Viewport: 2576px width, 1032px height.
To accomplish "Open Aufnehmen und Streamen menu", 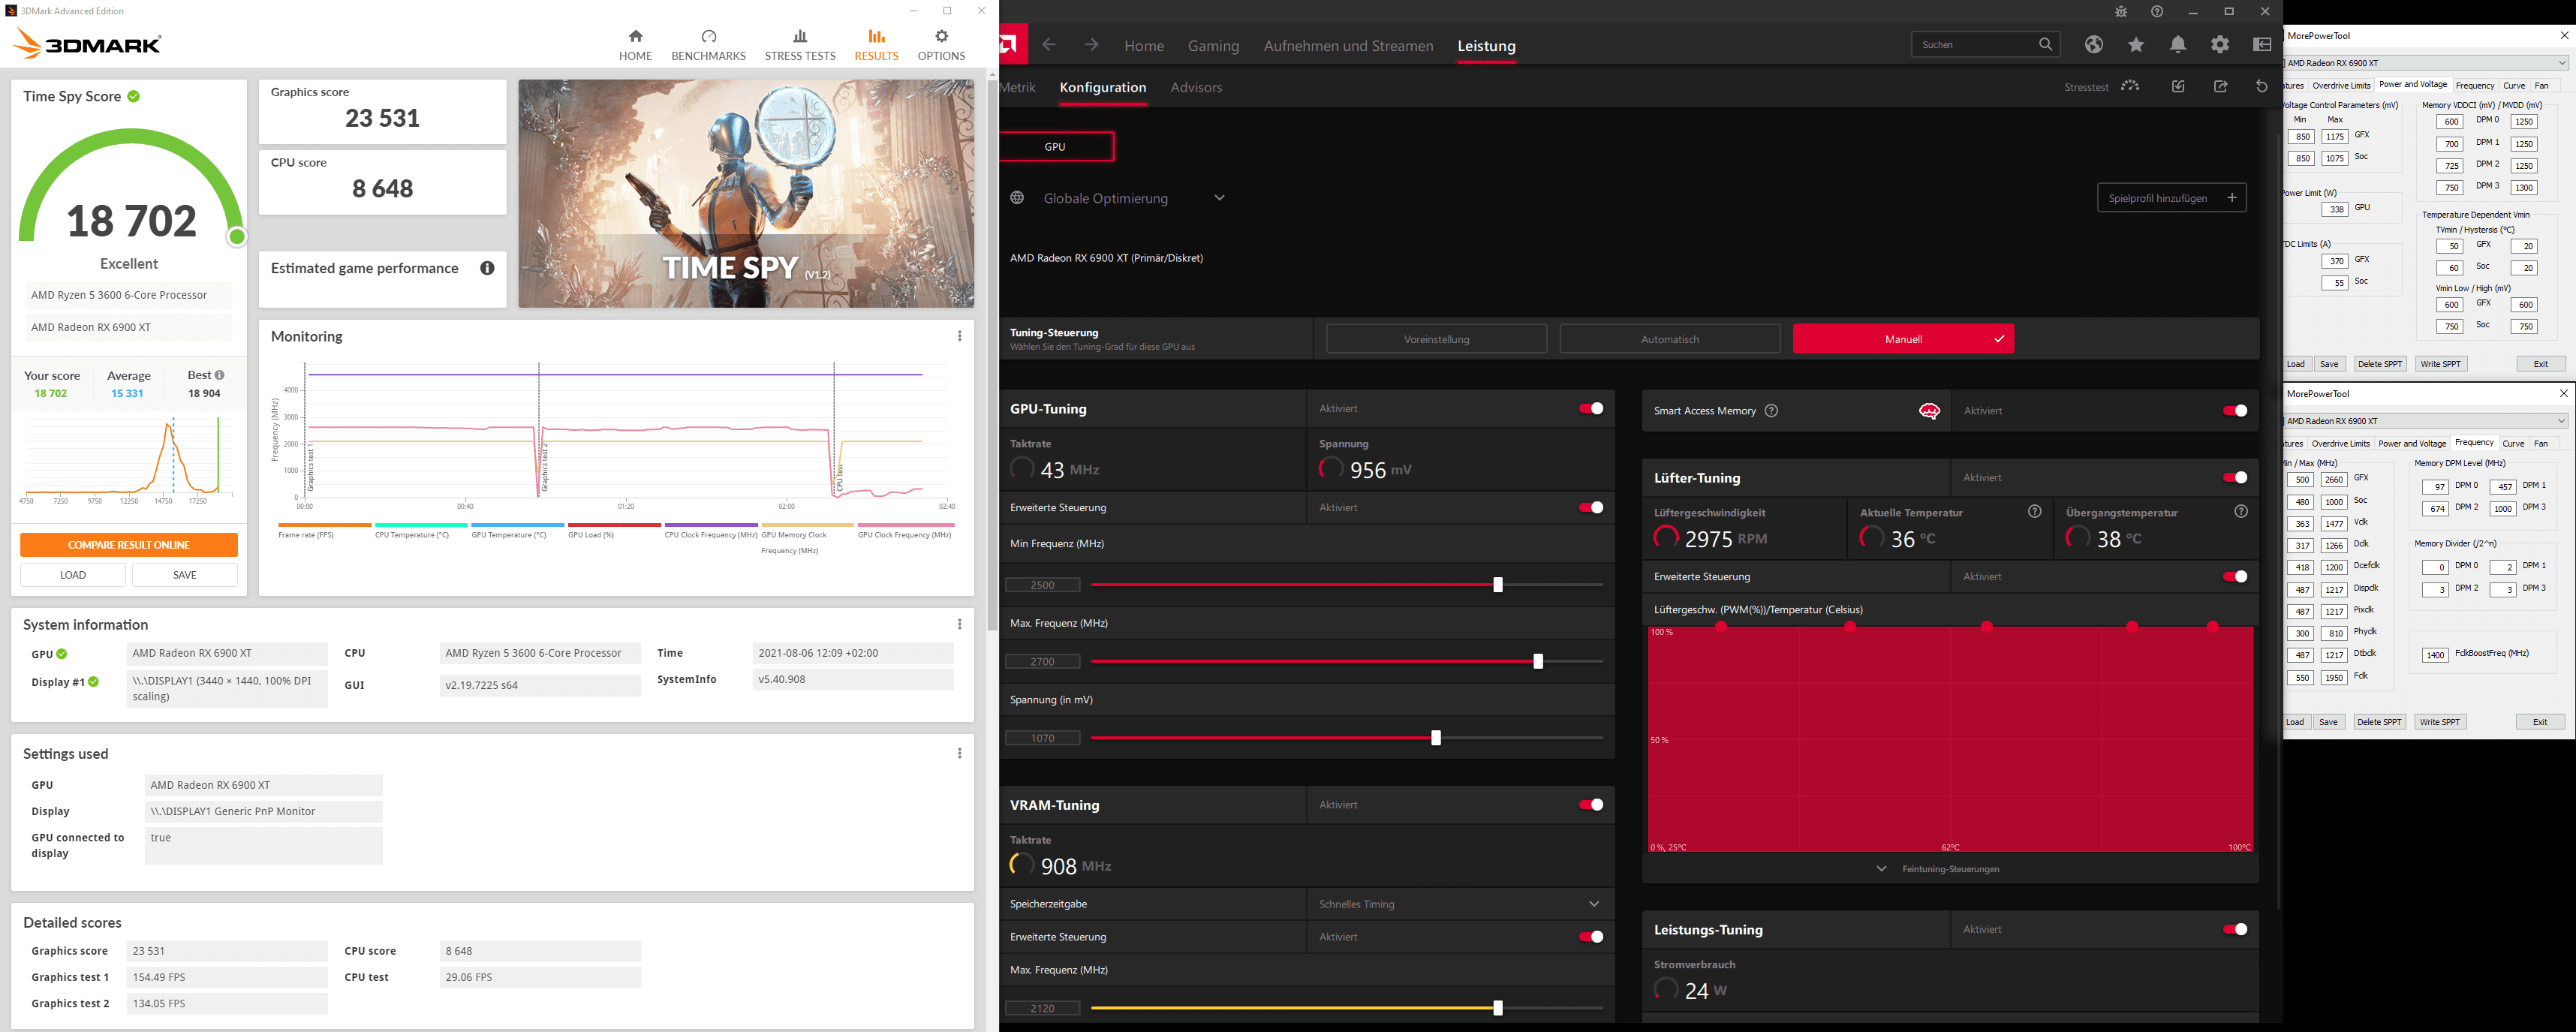I will click(1348, 46).
